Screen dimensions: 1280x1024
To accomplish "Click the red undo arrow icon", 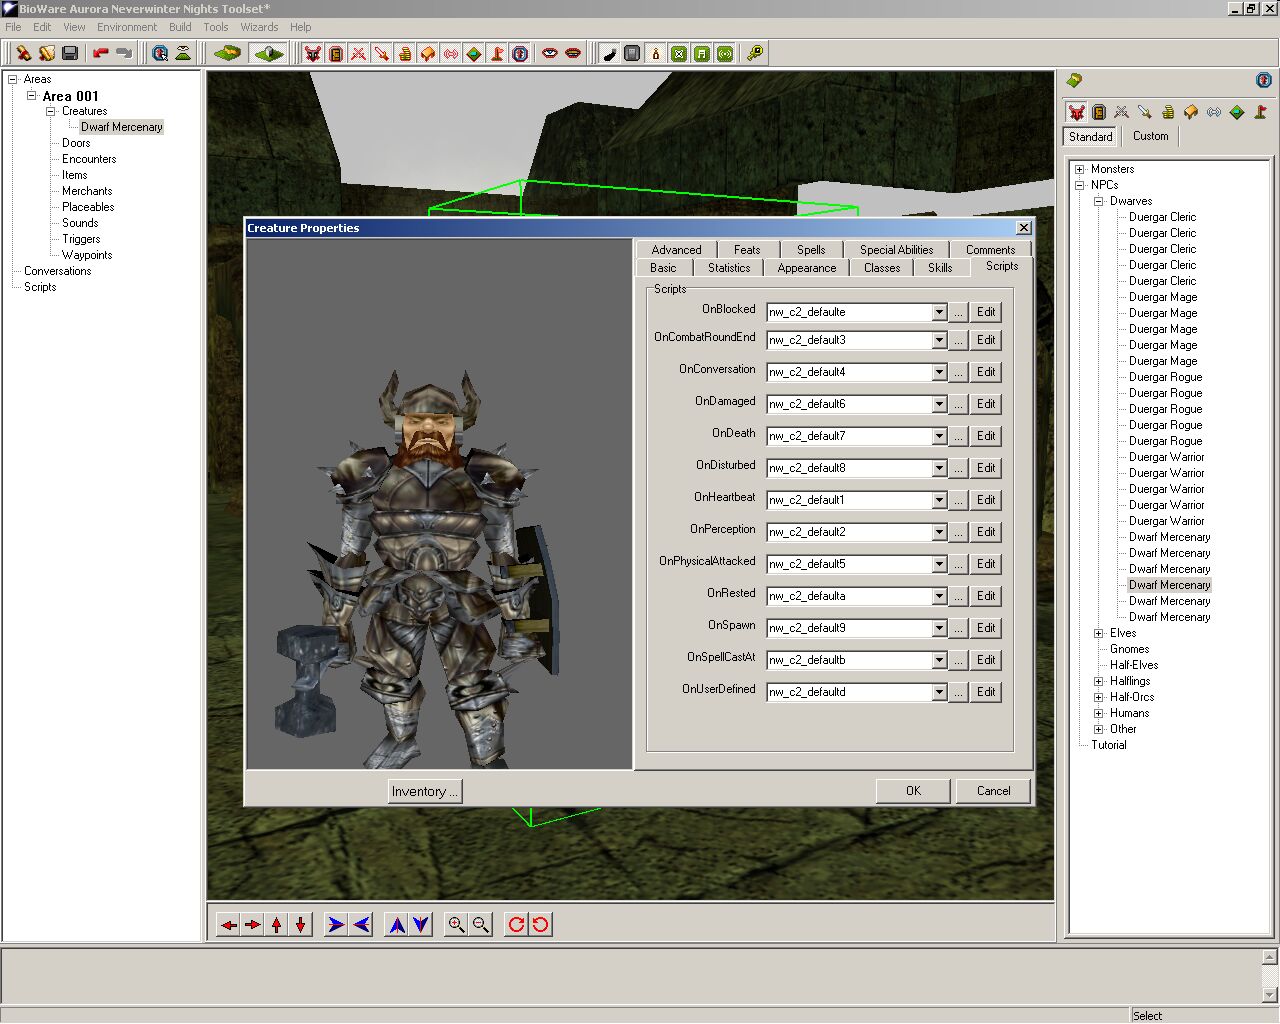I will tap(101, 53).
